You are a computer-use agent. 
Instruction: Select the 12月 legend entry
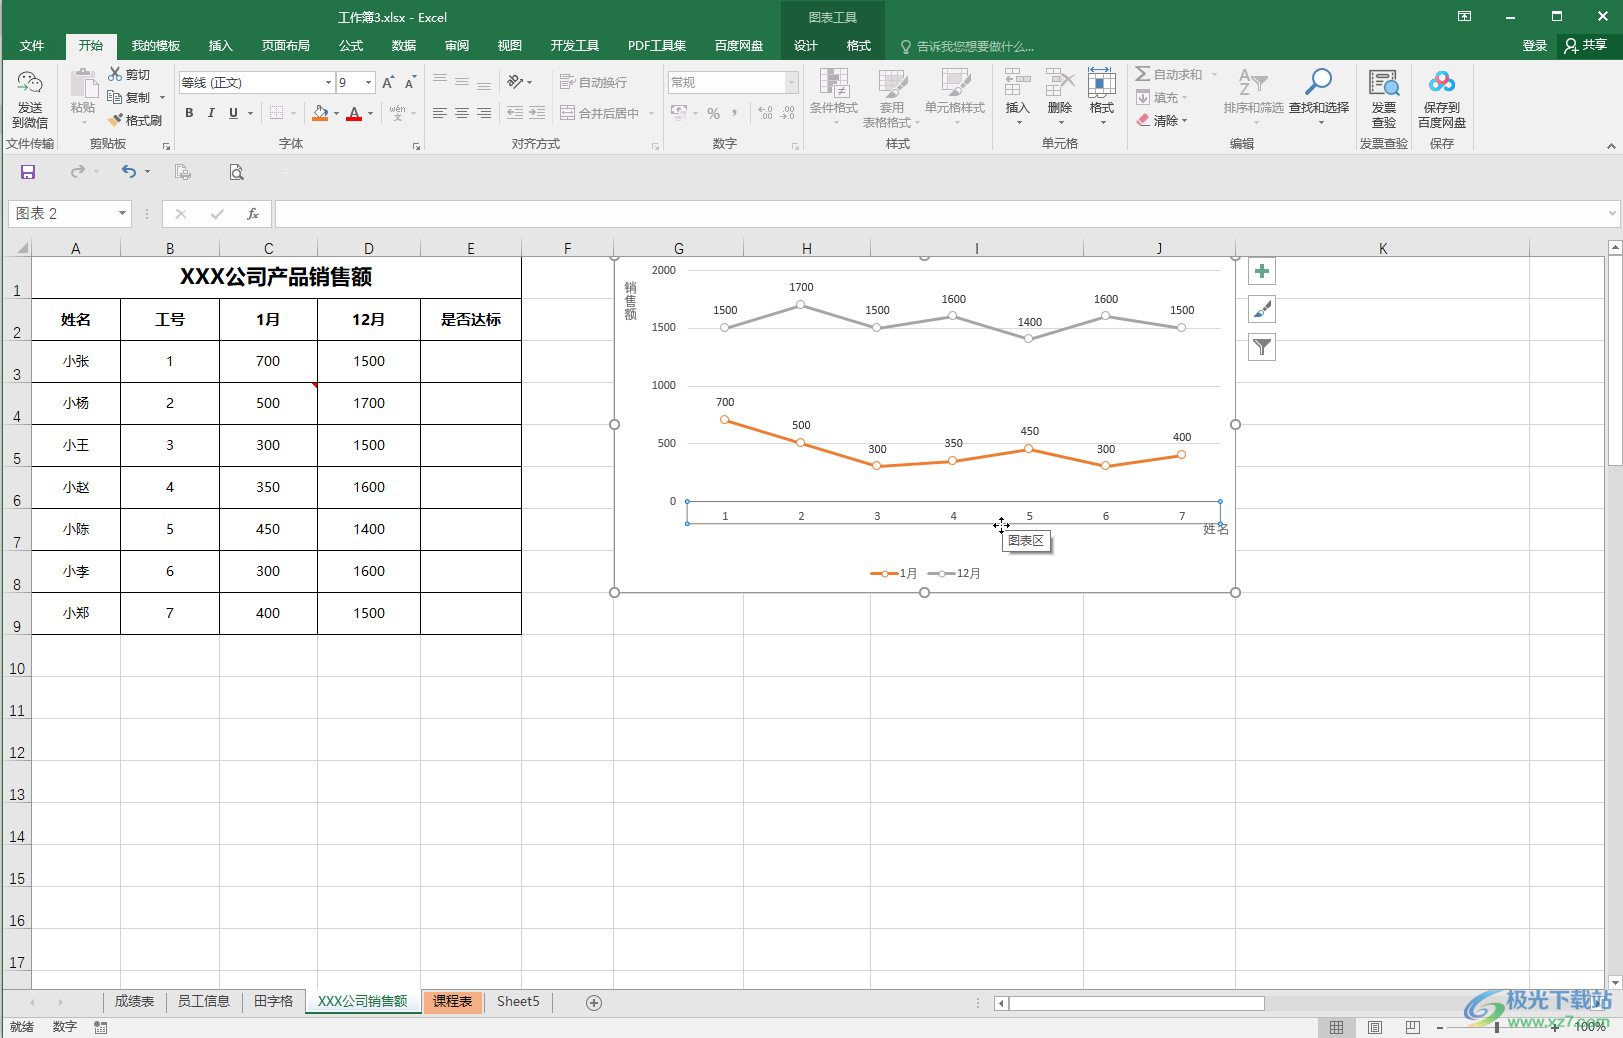(x=954, y=574)
